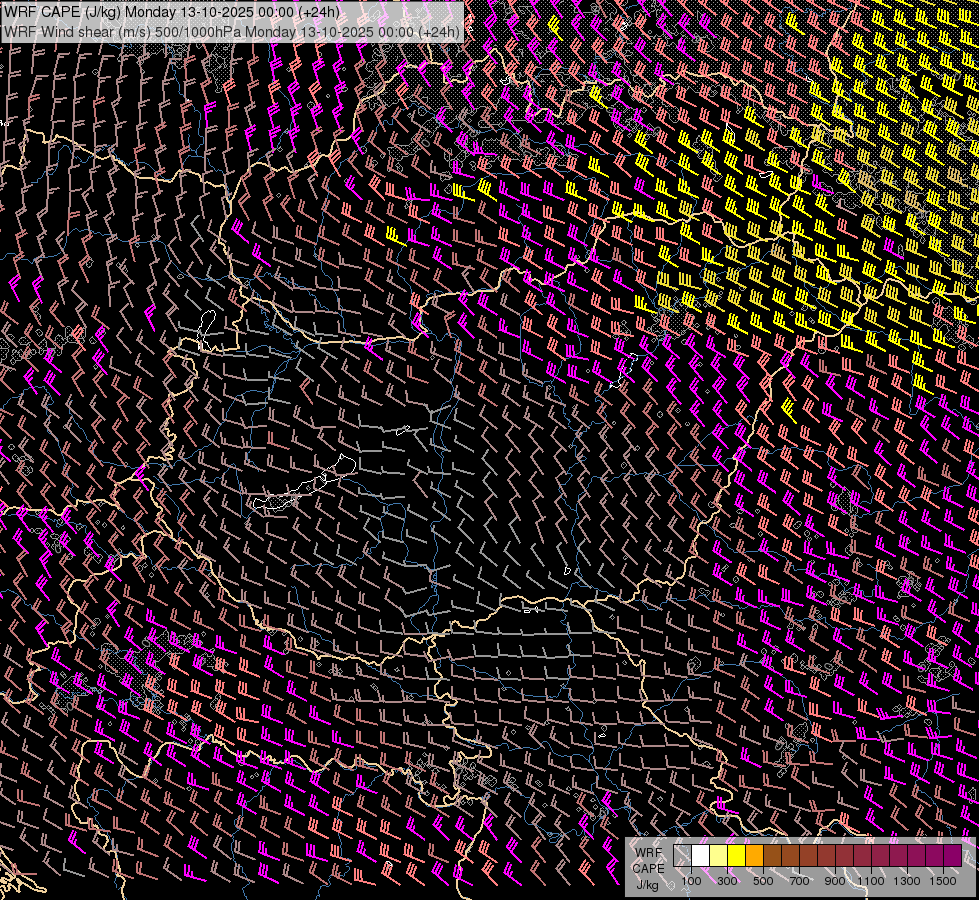Click the brown swatch right of orange
The height and width of the screenshot is (900, 979).
(x=773, y=856)
